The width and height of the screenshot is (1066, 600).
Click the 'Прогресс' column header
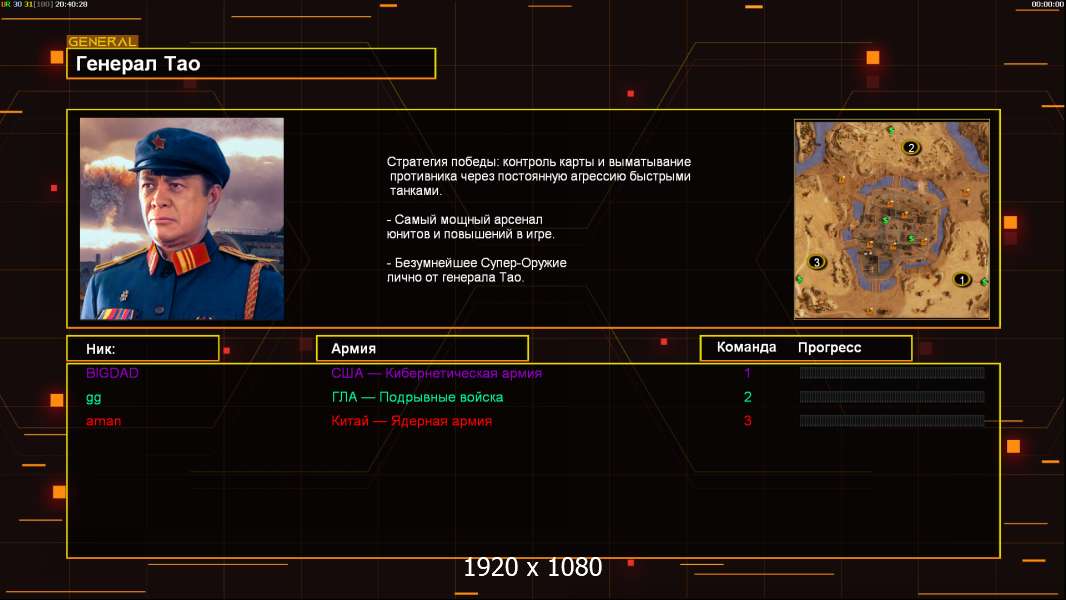tap(829, 348)
